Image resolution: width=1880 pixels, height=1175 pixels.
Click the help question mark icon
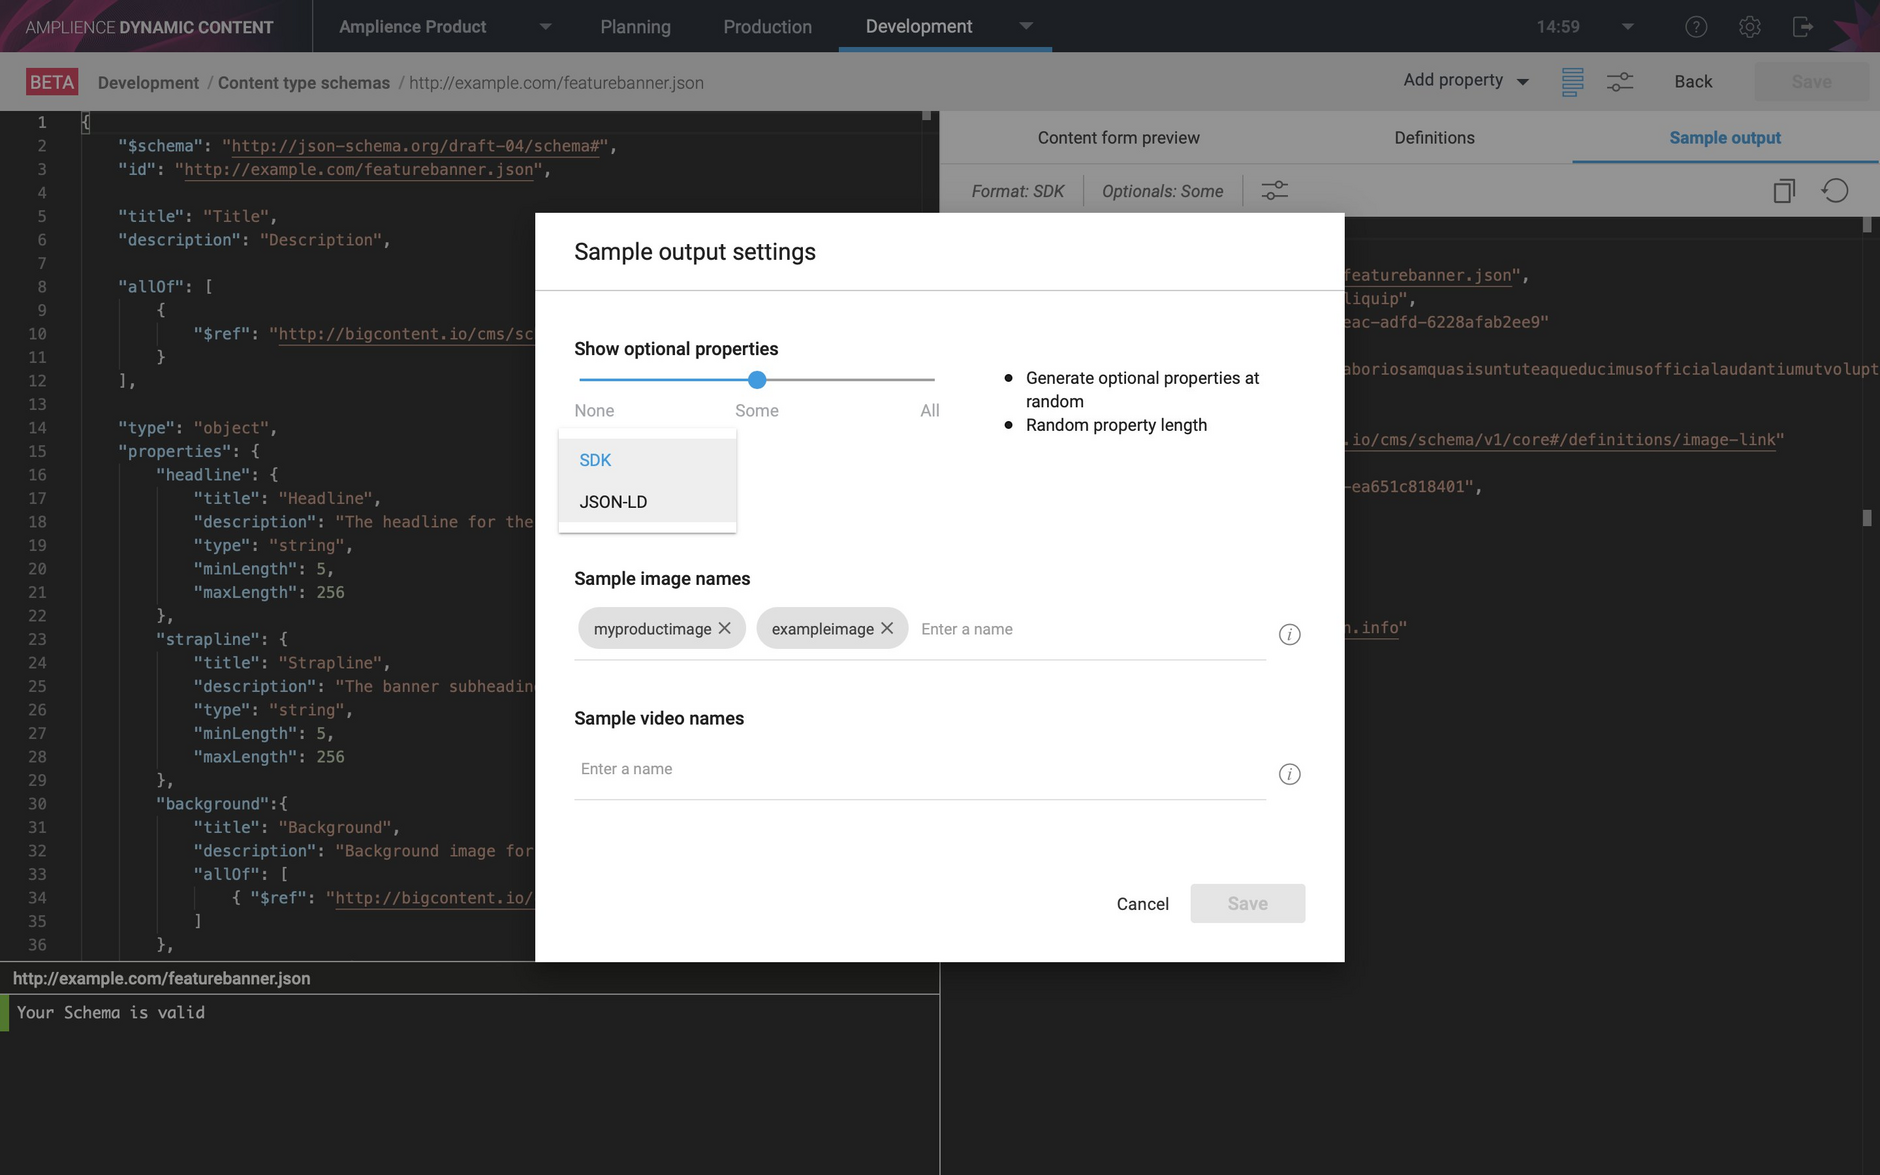click(1695, 27)
